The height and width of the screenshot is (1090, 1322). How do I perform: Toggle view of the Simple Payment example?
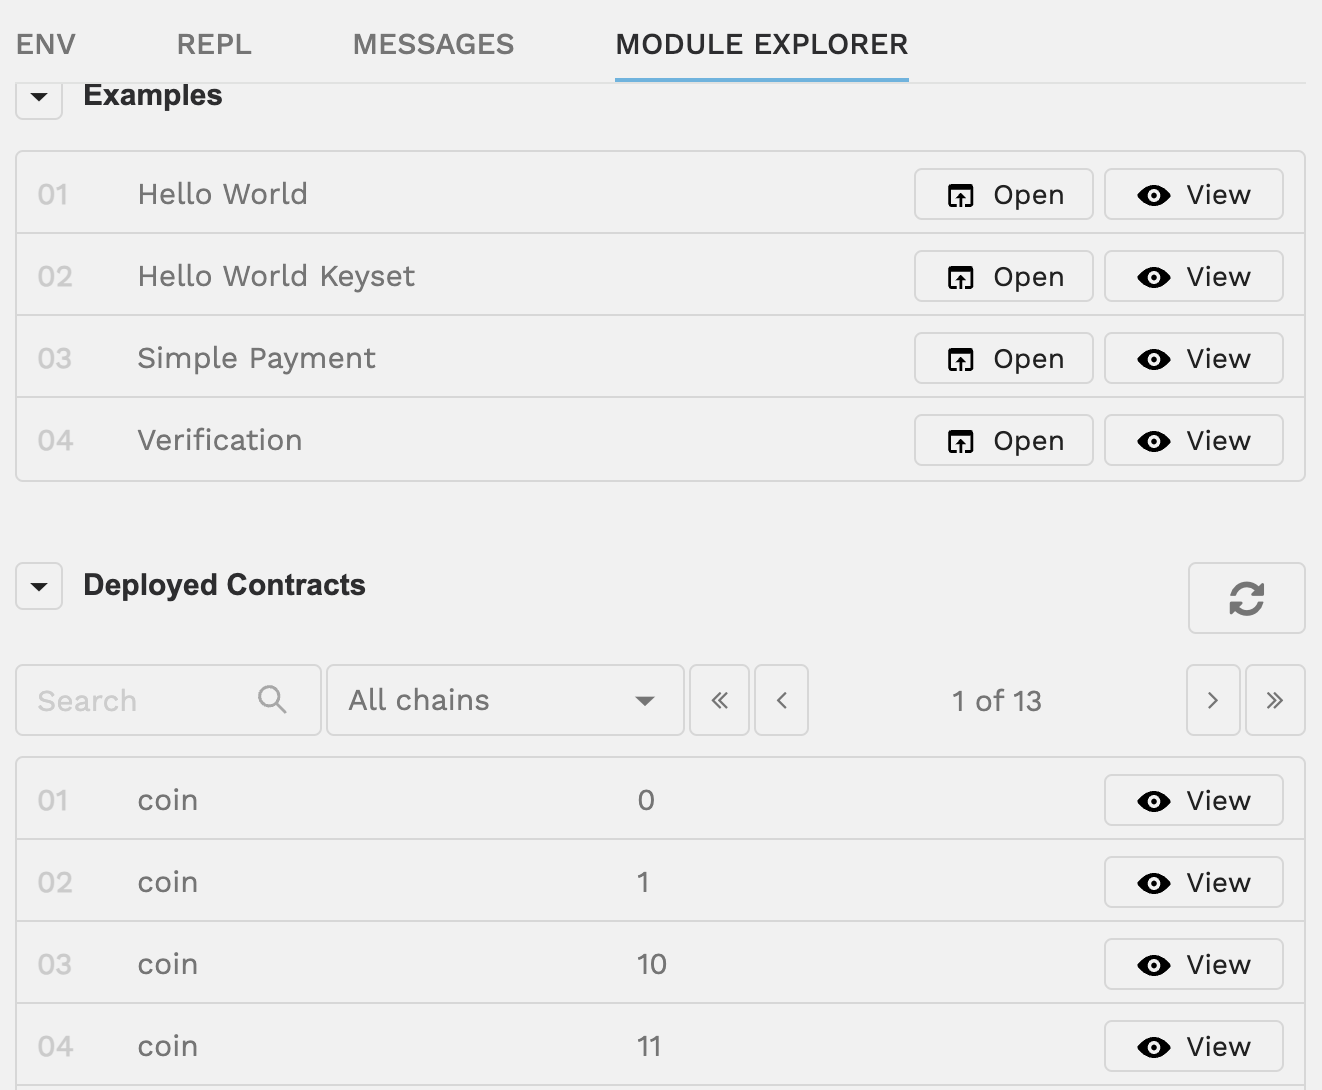[x=1193, y=358]
